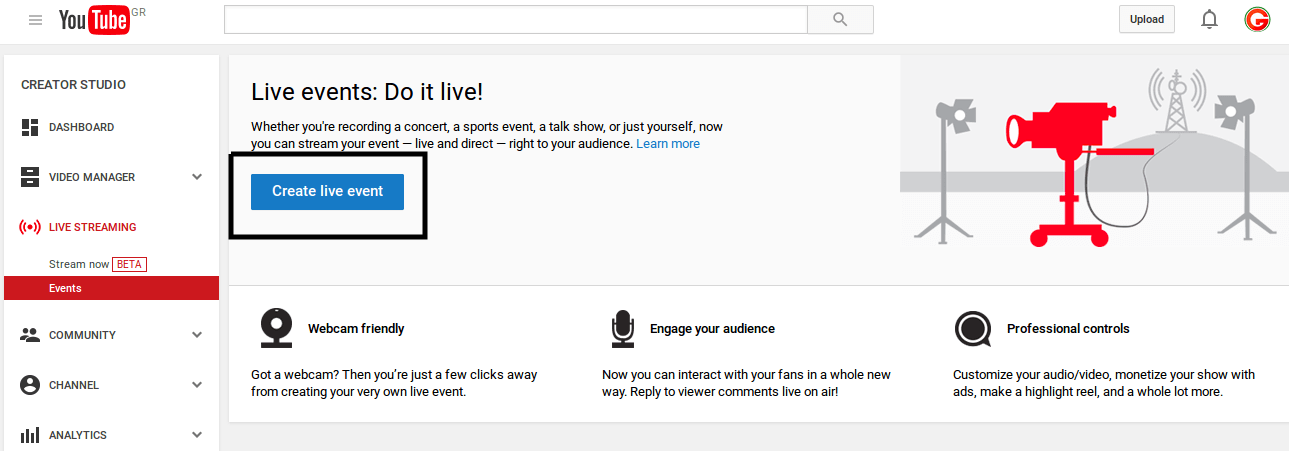Expand the Channel section chevron
The width and height of the screenshot is (1289, 451).
(197, 385)
